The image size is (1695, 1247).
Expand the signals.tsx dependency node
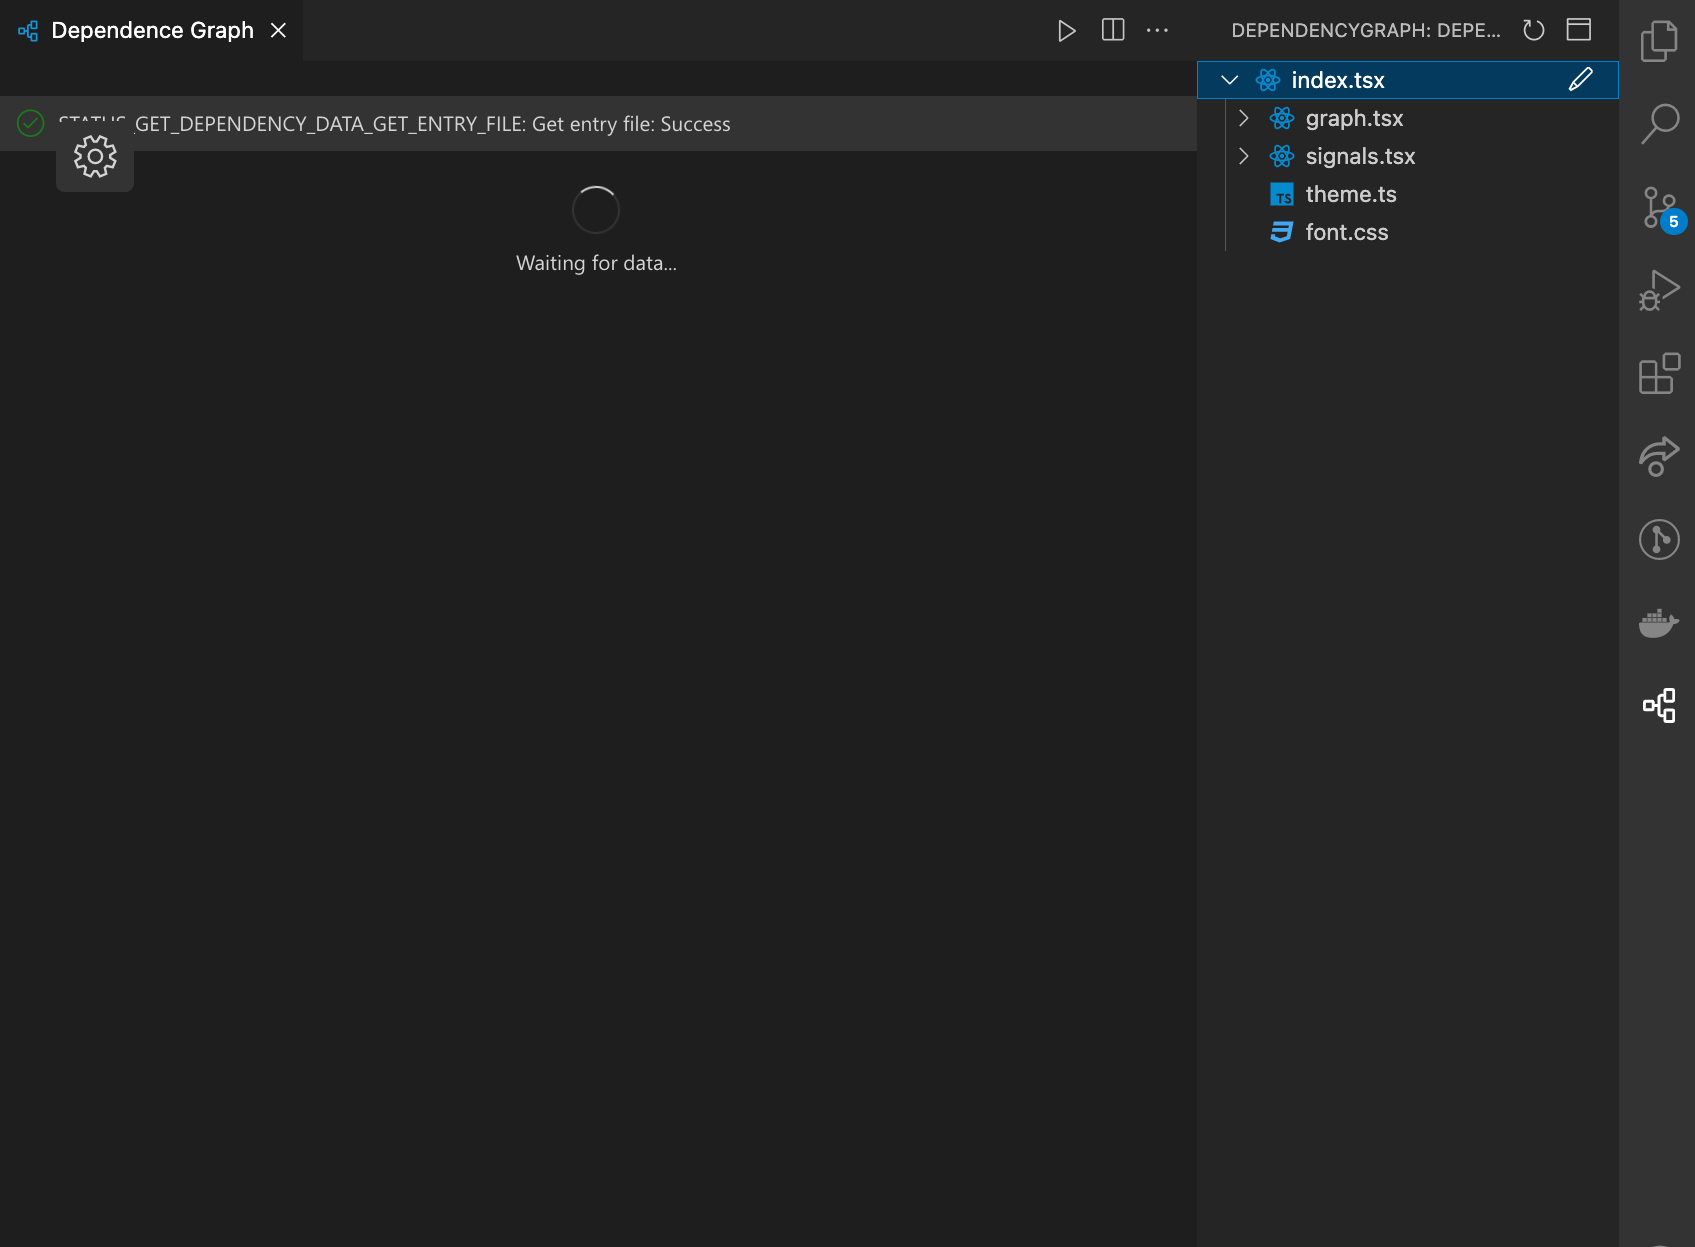[x=1244, y=156]
